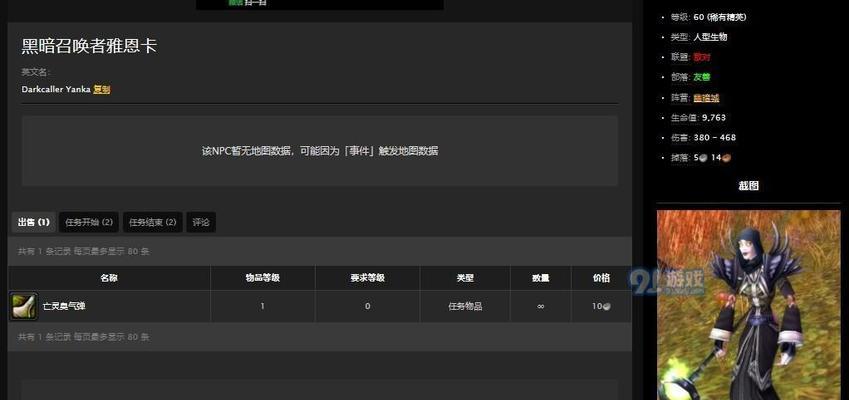The image size is (849, 400).
Task: Sort by the 价格 column header
Action: [x=601, y=278]
